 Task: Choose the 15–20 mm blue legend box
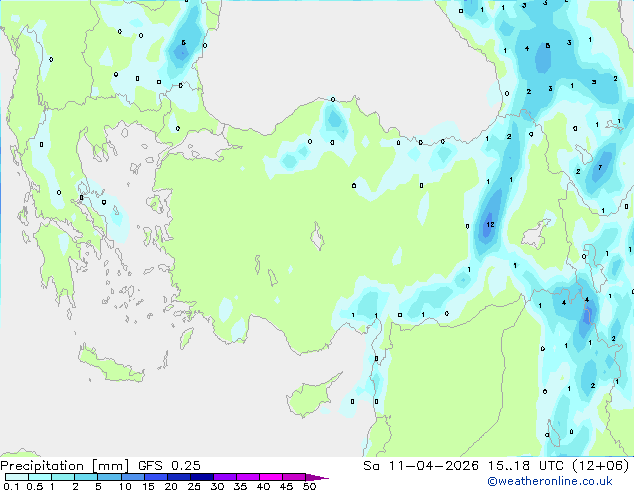(x=156, y=477)
